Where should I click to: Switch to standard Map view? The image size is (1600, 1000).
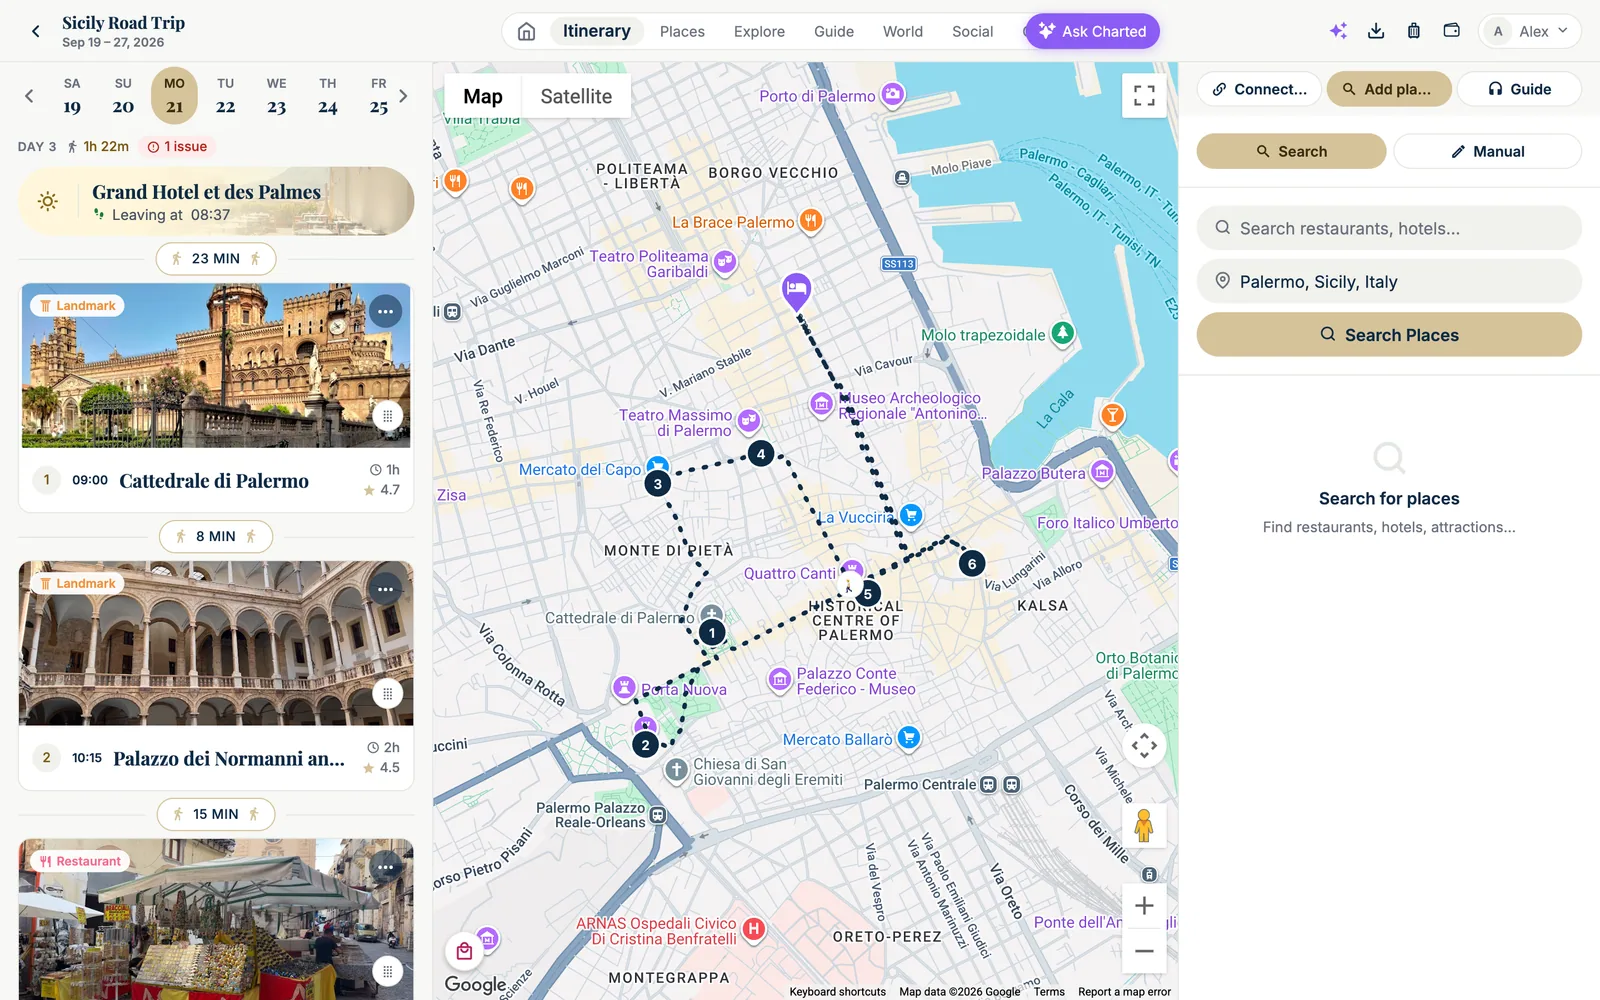[483, 97]
